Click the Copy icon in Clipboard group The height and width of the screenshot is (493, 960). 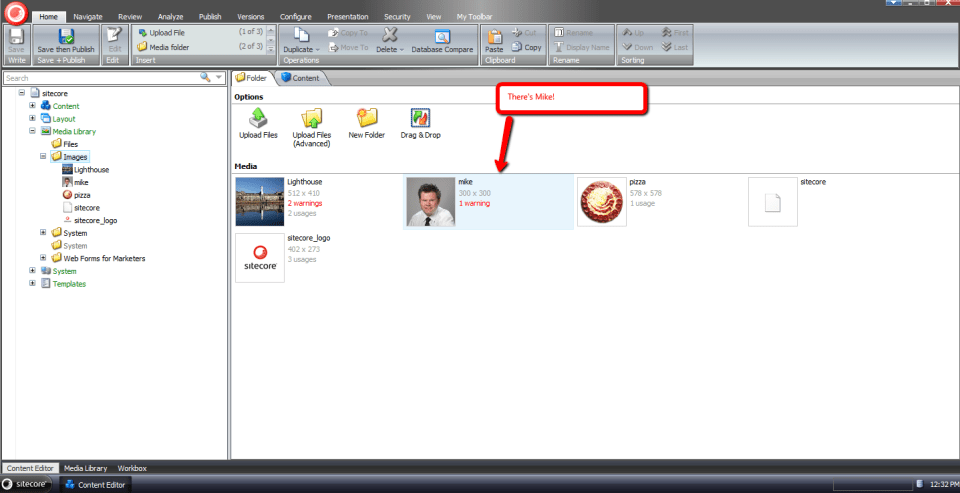[x=526, y=47]
